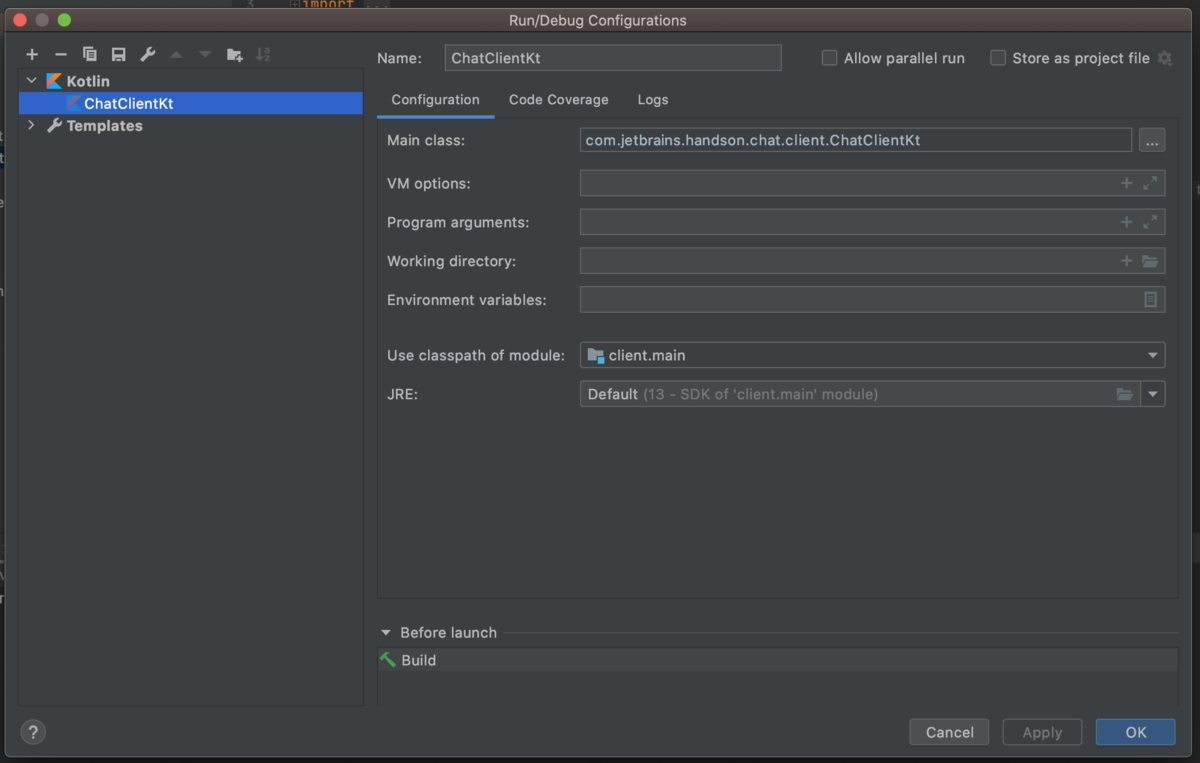Select the Build task in Before launch

[x=777, y=660]
